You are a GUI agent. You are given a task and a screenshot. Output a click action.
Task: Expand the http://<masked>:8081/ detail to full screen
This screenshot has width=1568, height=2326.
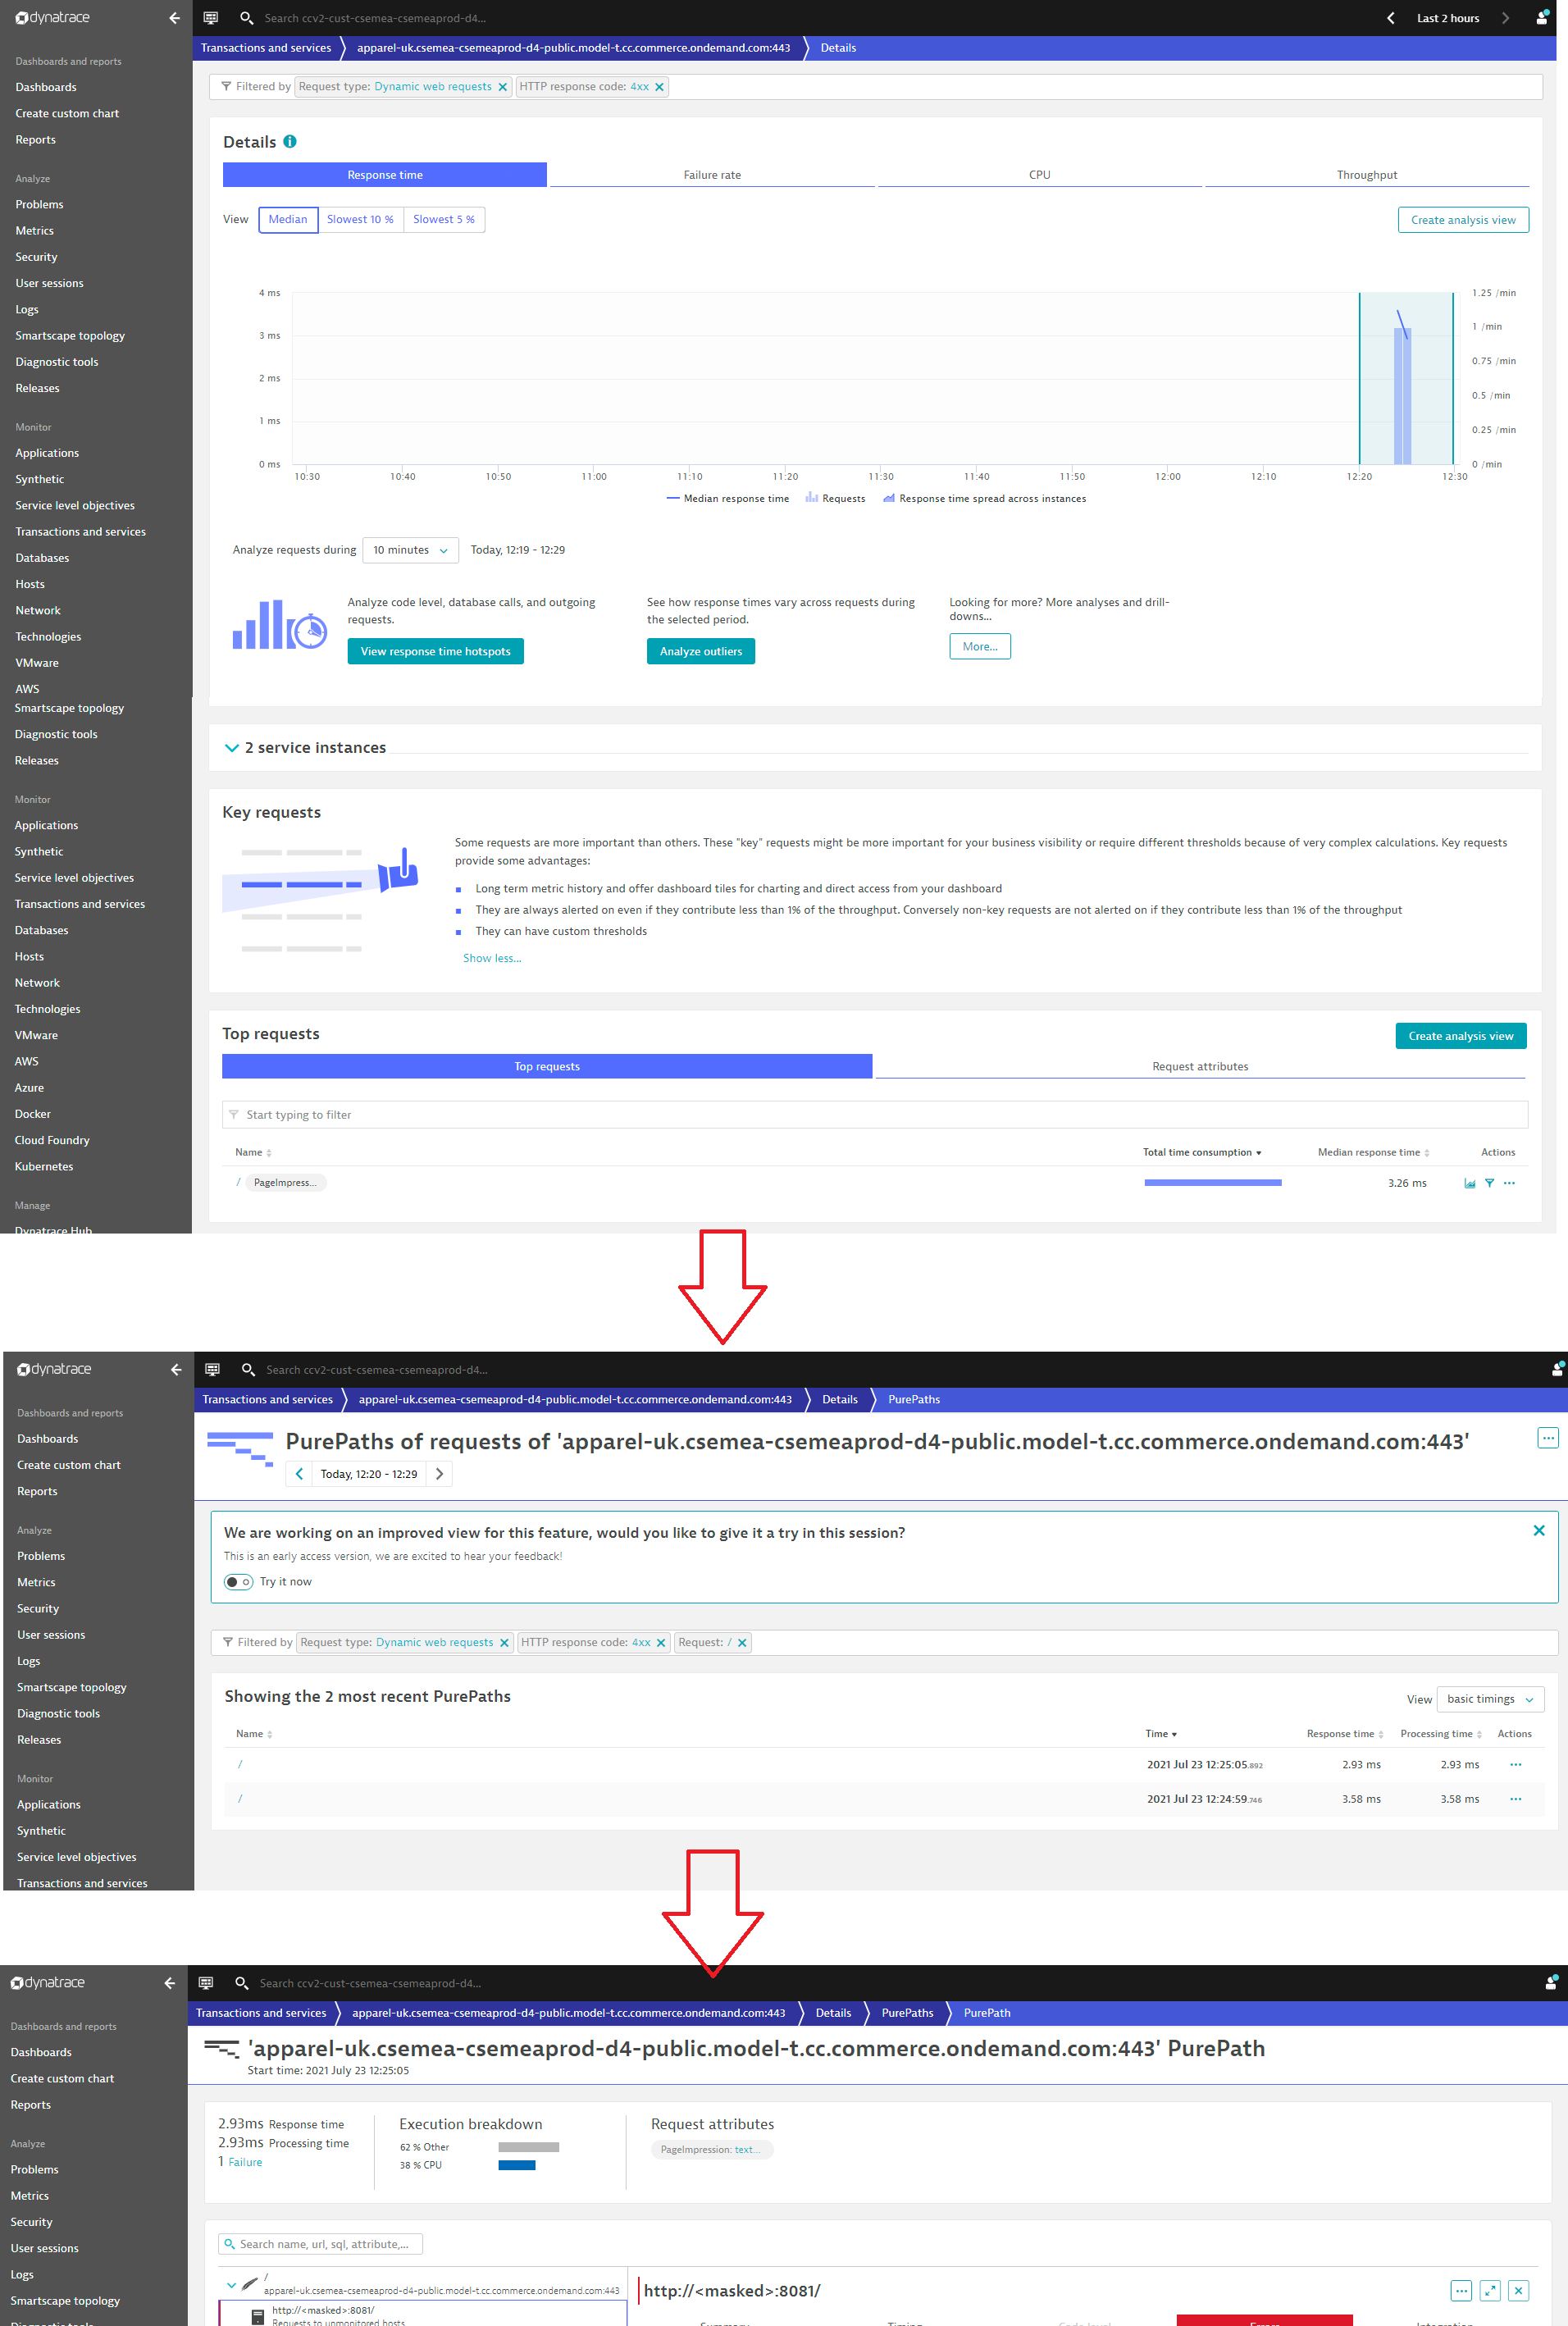pos(1490,2290)
